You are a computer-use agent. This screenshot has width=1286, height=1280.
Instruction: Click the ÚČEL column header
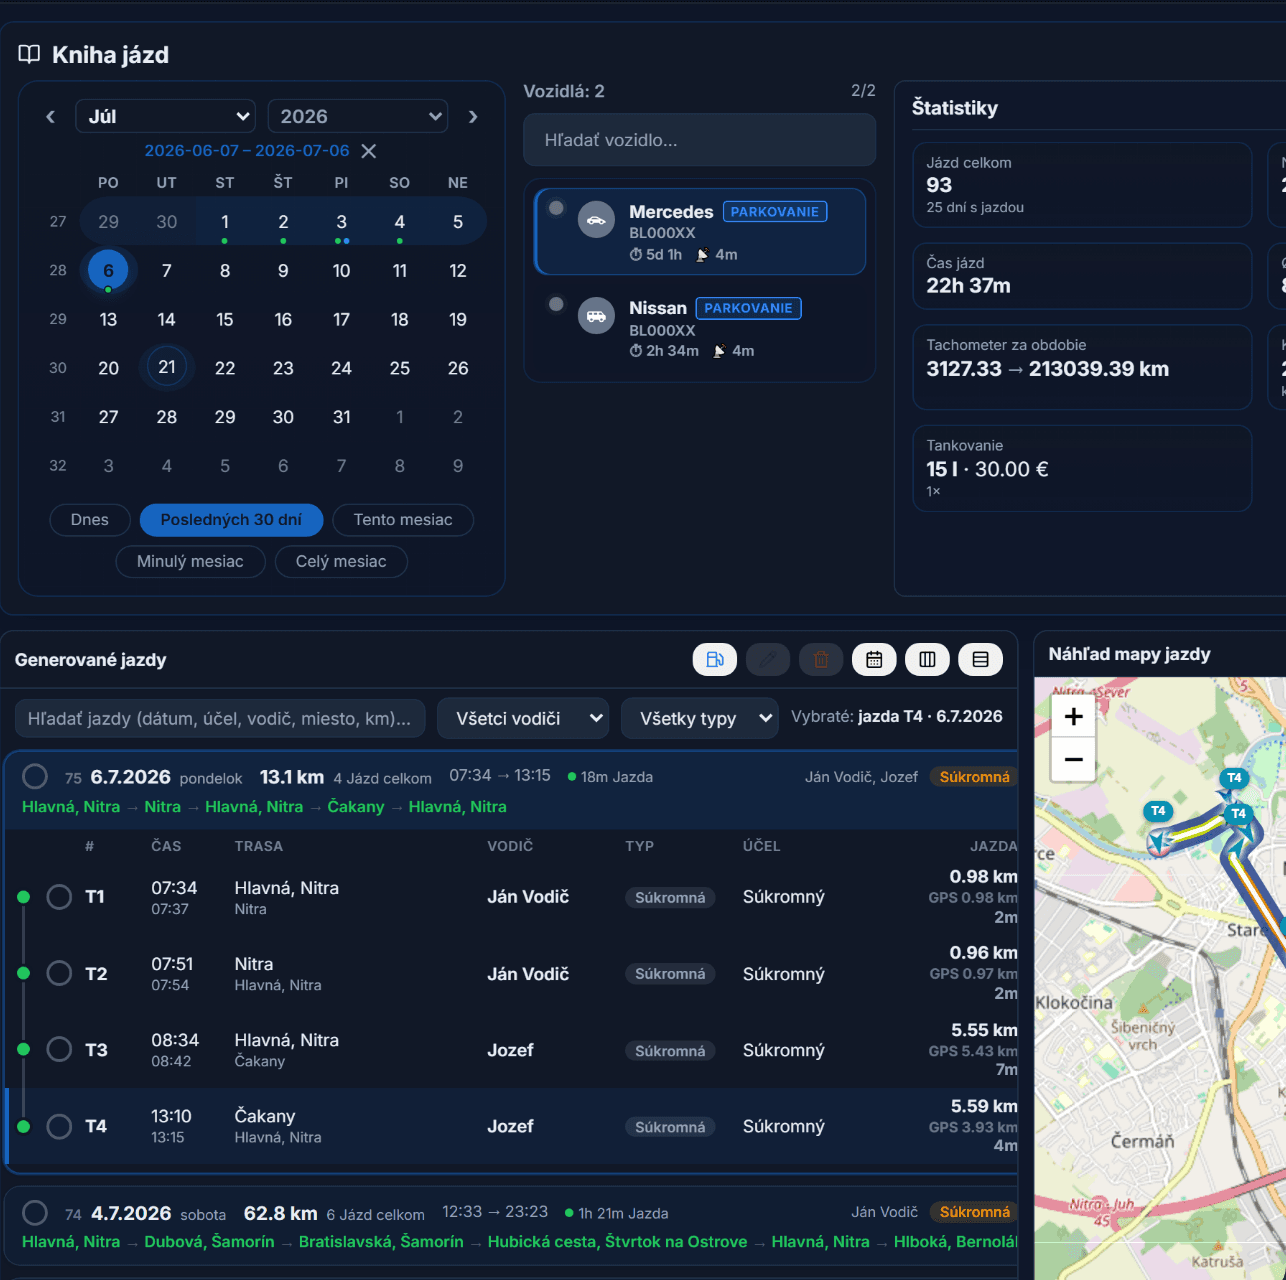[761, 846]
